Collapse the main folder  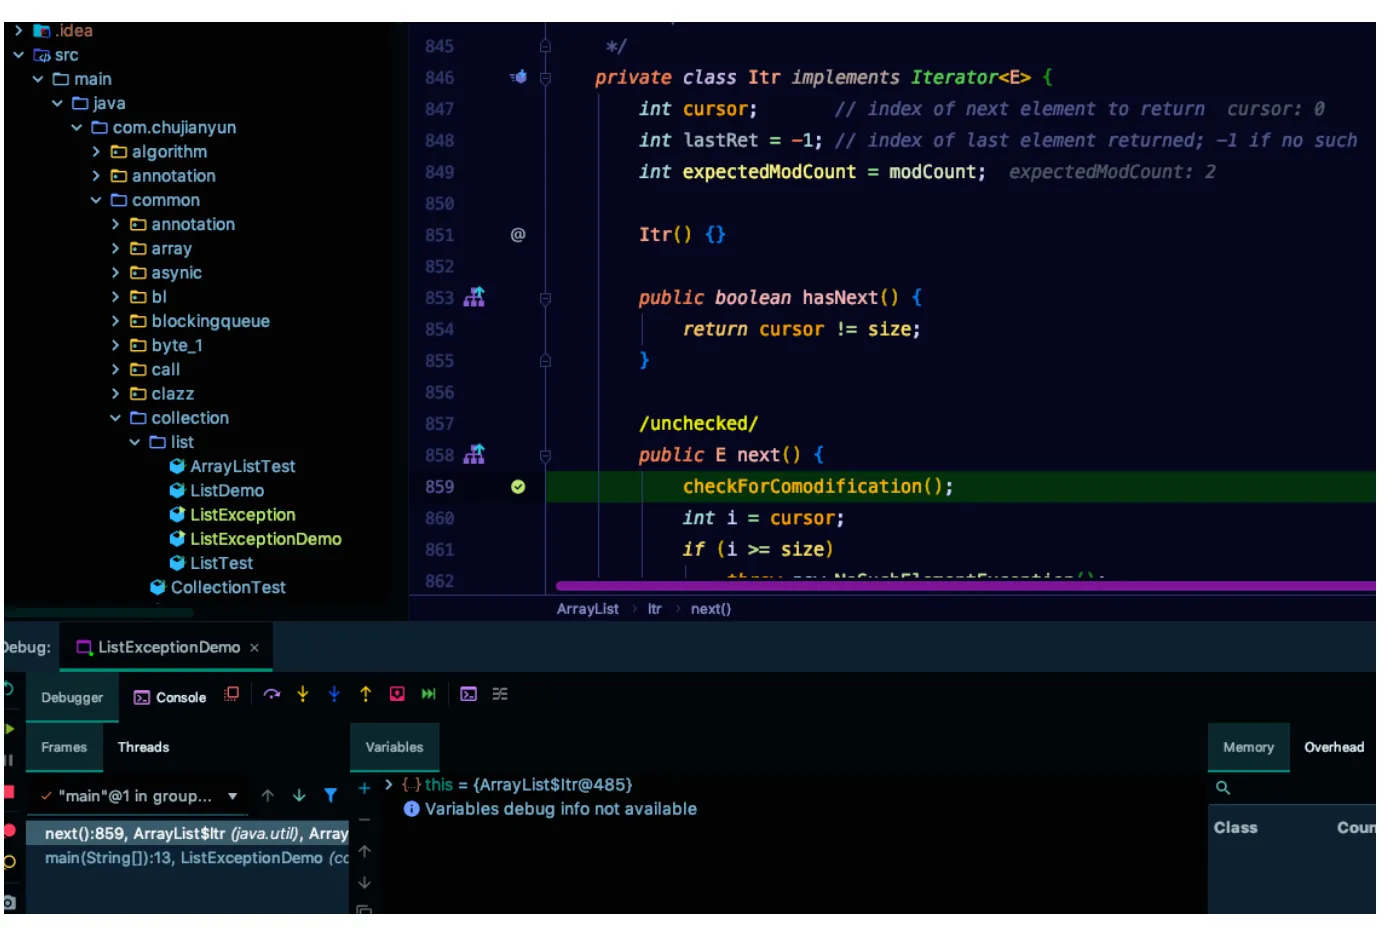[38, 79]
